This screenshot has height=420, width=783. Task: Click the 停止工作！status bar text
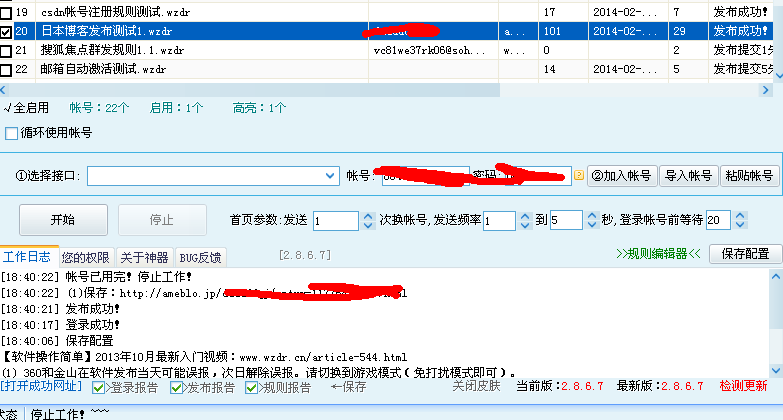click(57, 414)
